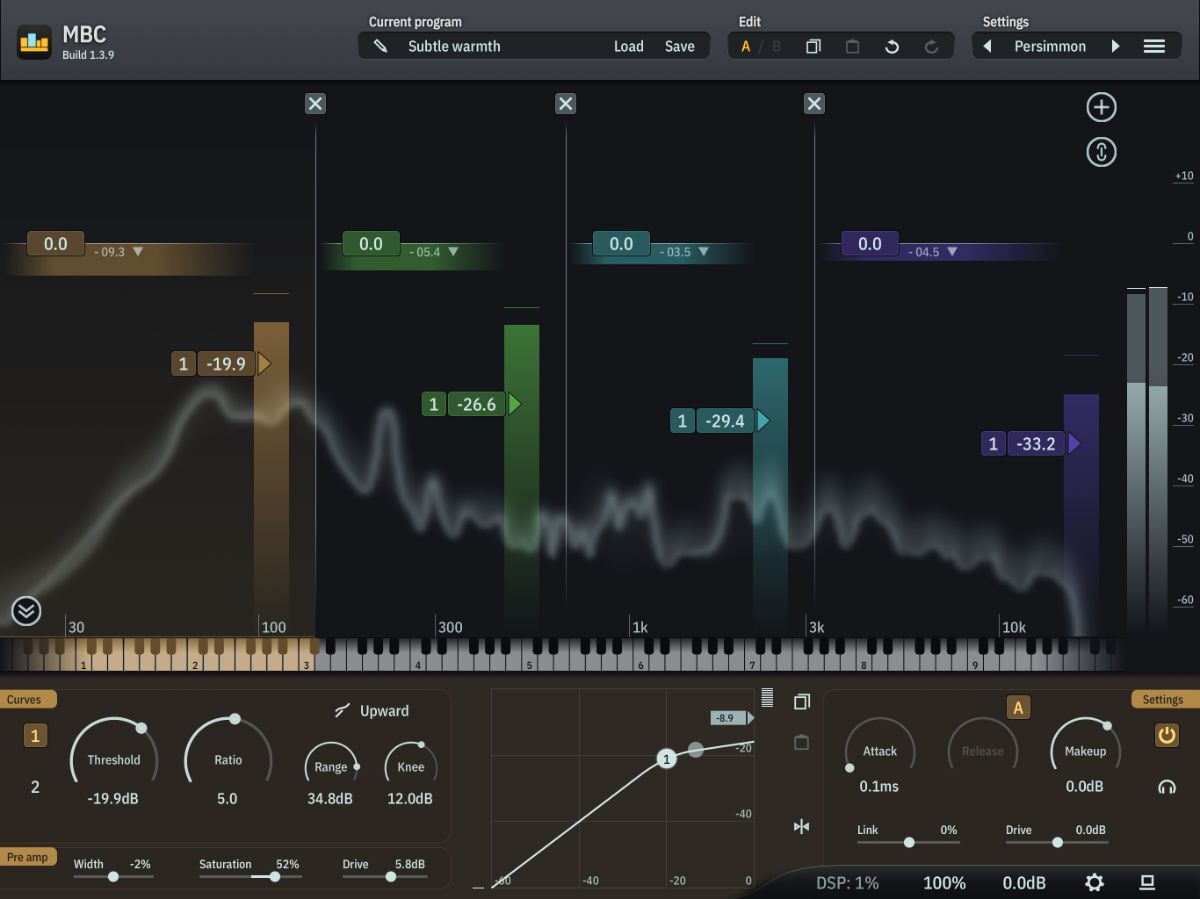Click the Load program button
The height and width of the screenshot is (899, 1200).
628,46
